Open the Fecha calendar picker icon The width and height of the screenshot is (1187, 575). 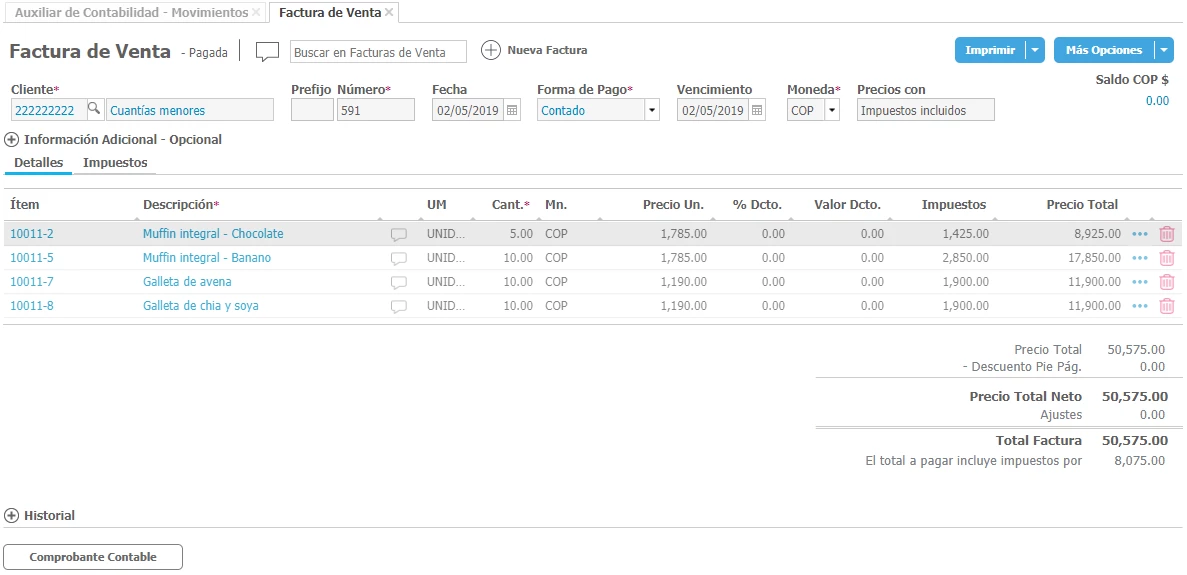[x=512, y=110]
